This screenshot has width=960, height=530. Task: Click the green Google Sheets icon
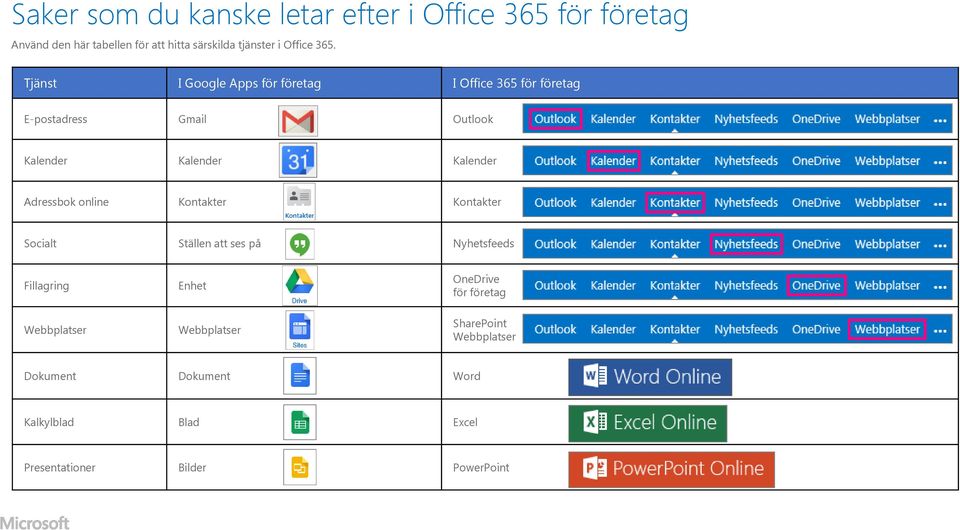pyautogui.click(x=300, y=422)
